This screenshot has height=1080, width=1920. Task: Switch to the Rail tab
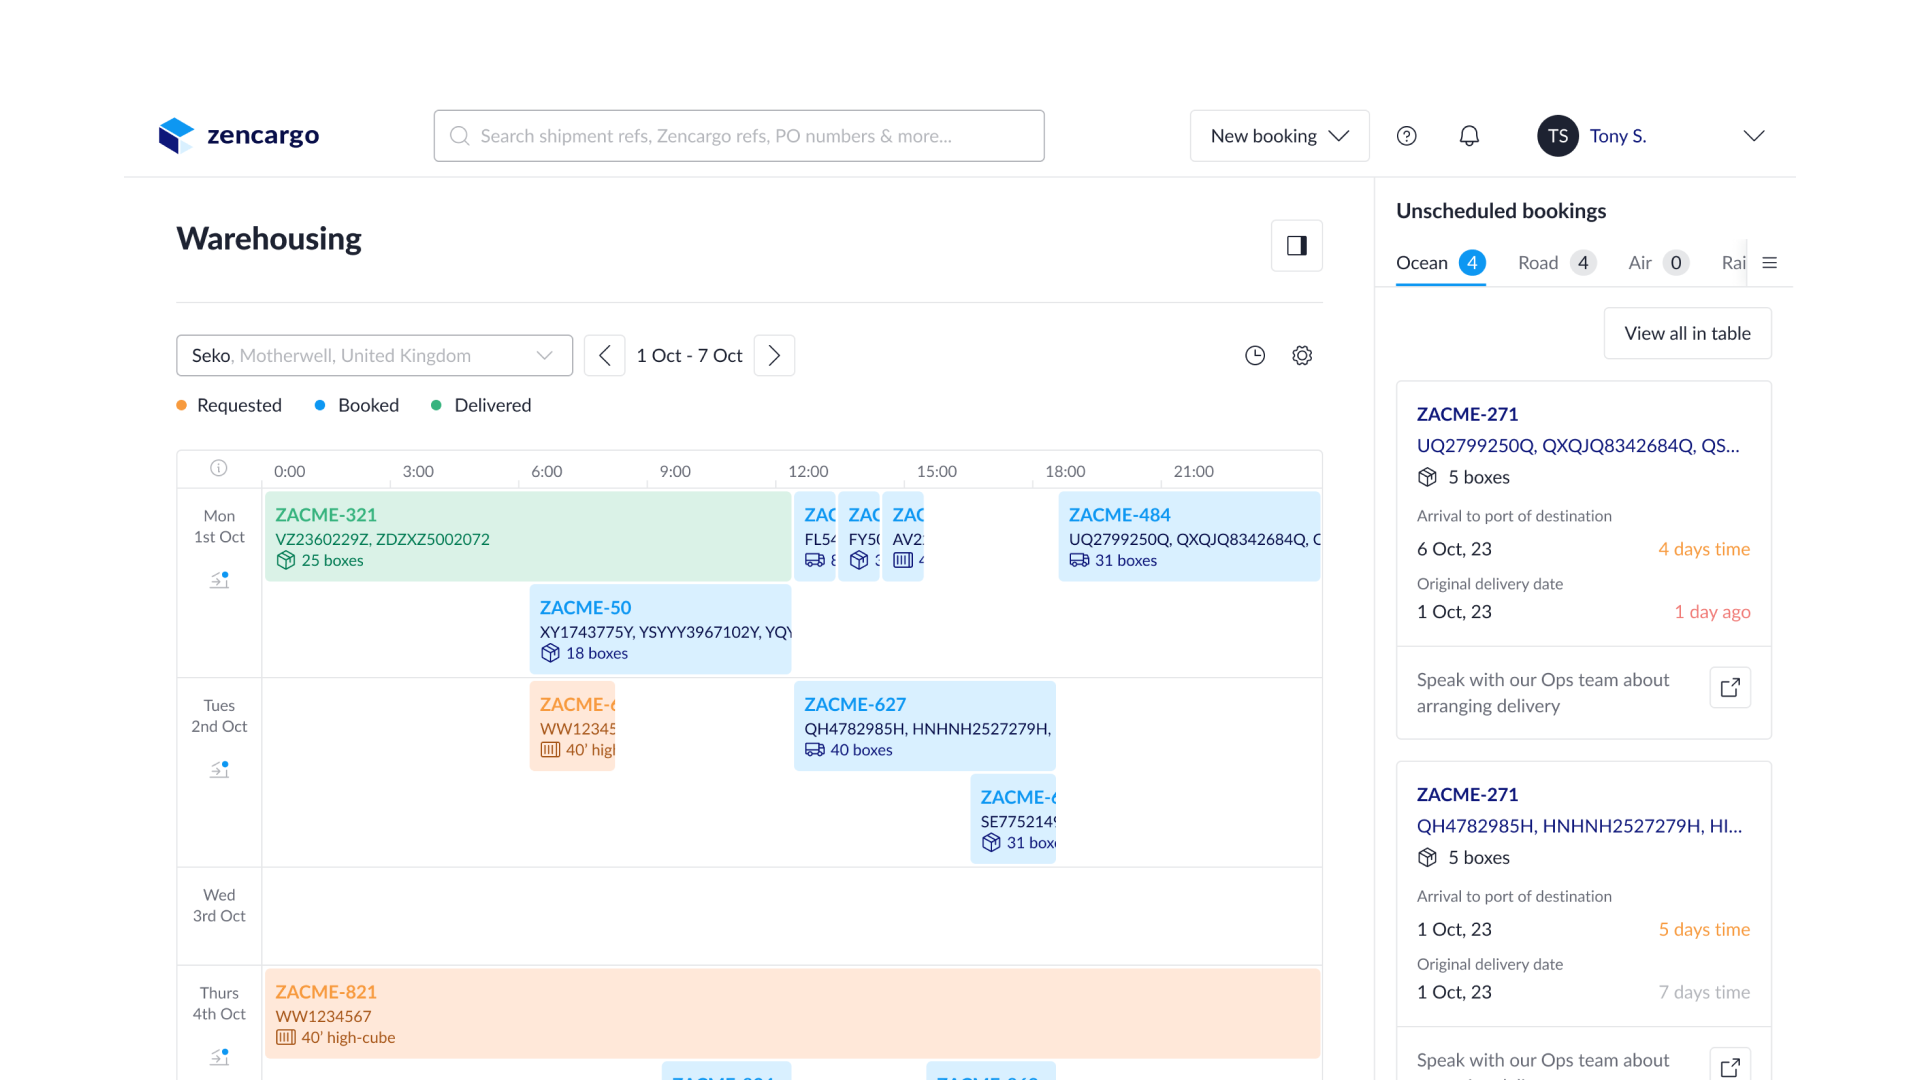pos(1733,263)
